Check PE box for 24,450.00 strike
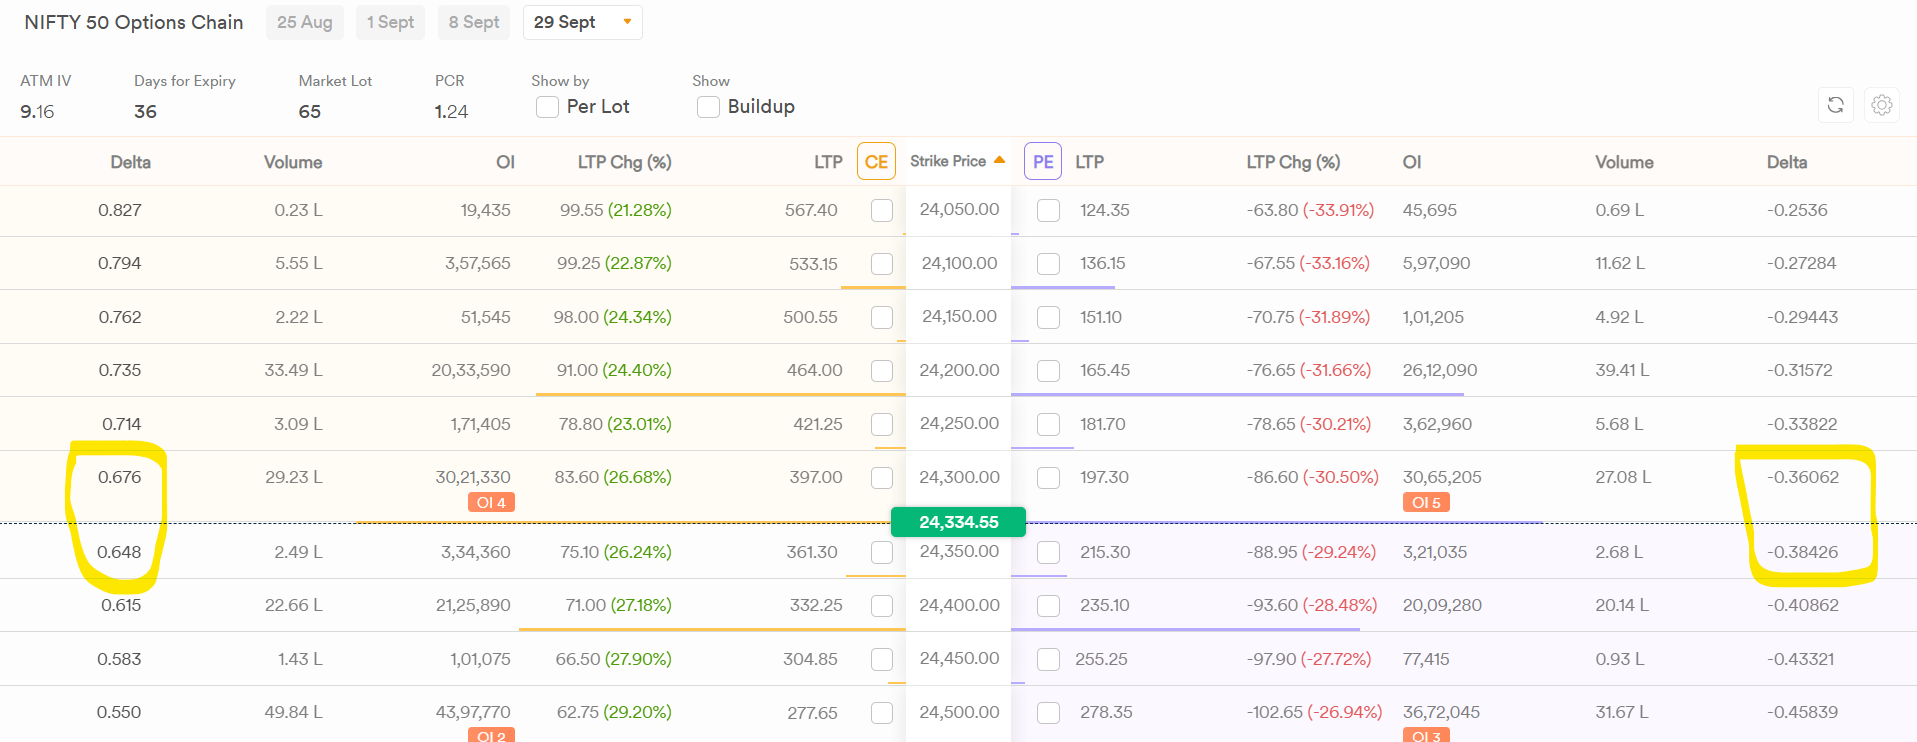 pos(1048,659)
